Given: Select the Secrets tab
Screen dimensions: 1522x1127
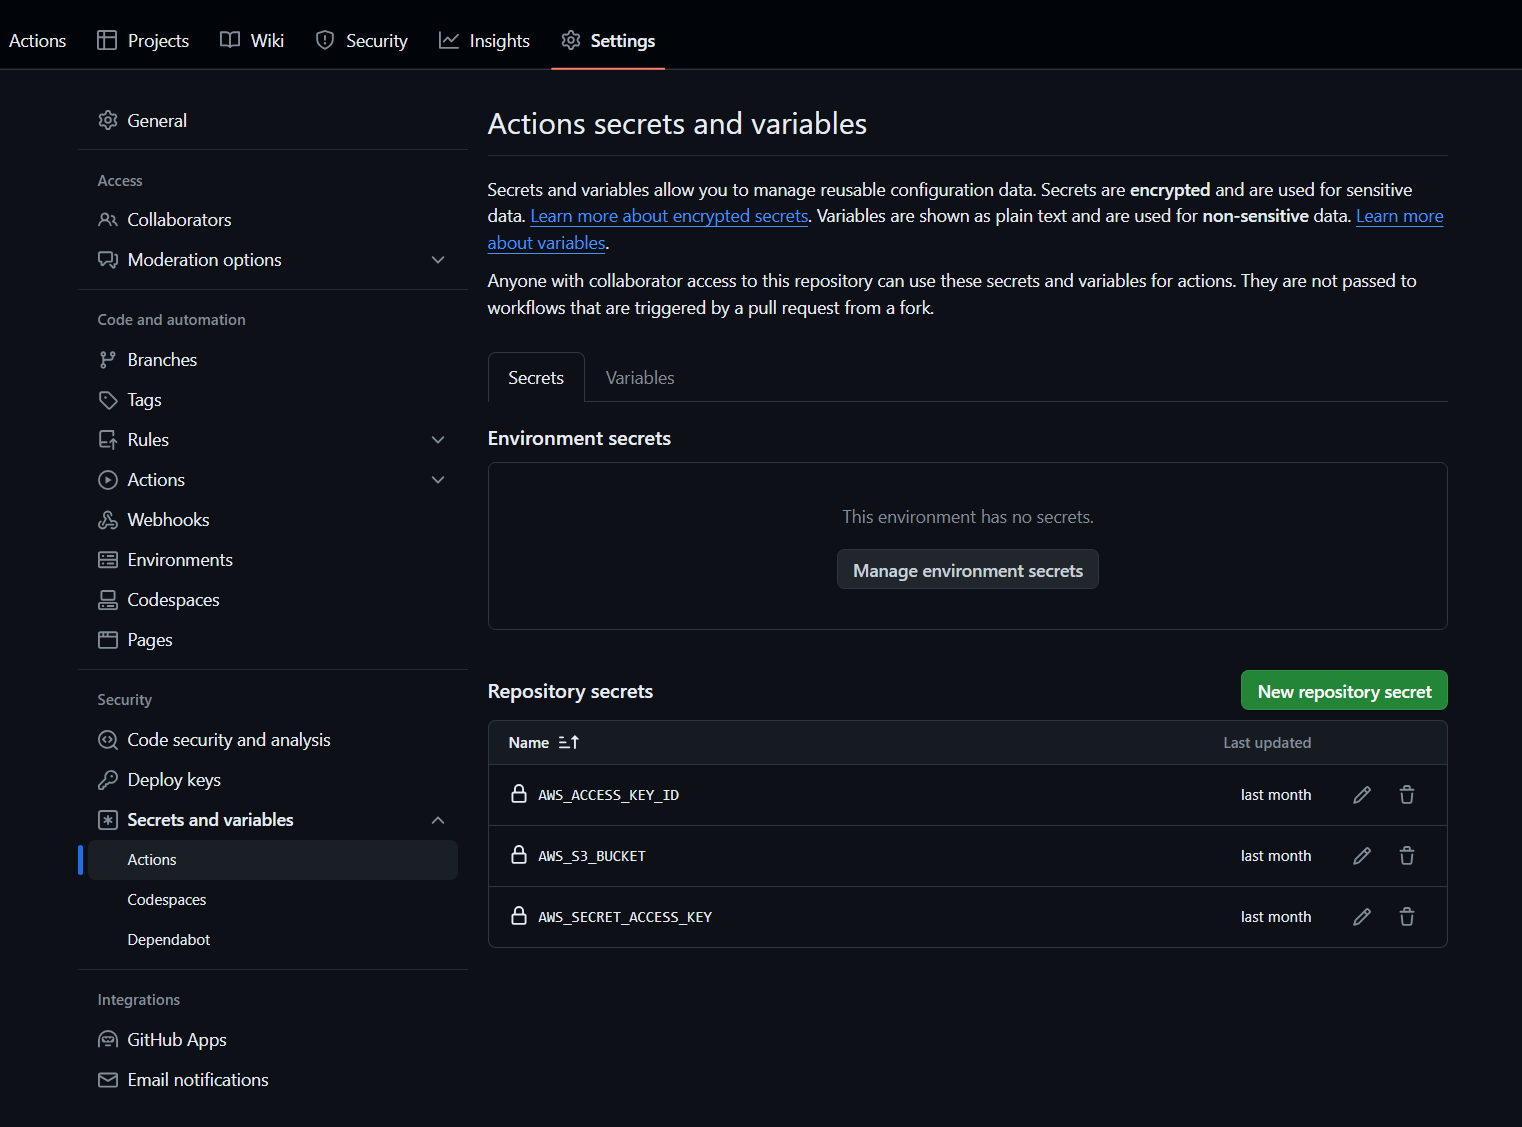Looking at the screenshot, I should (536, 378).
